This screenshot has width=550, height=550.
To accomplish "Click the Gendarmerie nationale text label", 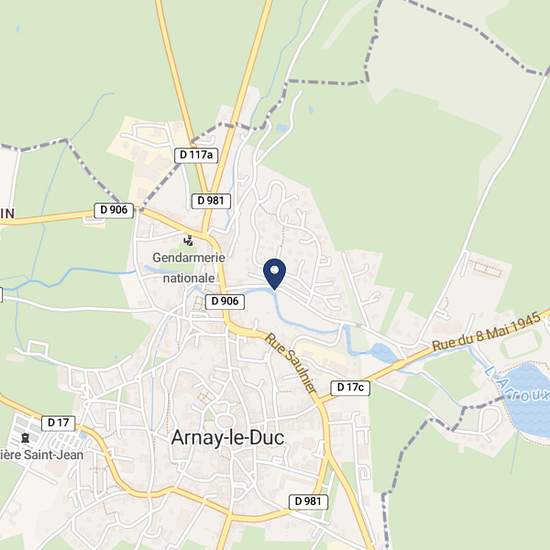I will point(189,268).
